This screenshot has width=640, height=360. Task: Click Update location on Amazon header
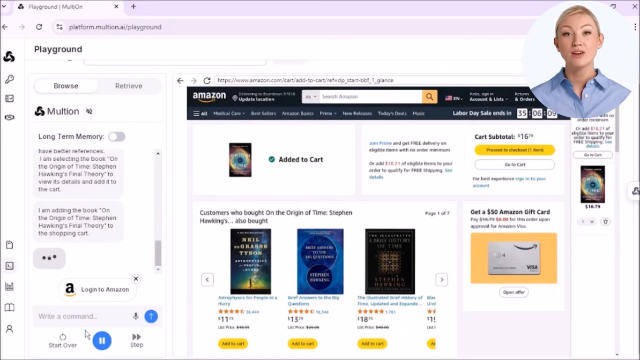264,97
